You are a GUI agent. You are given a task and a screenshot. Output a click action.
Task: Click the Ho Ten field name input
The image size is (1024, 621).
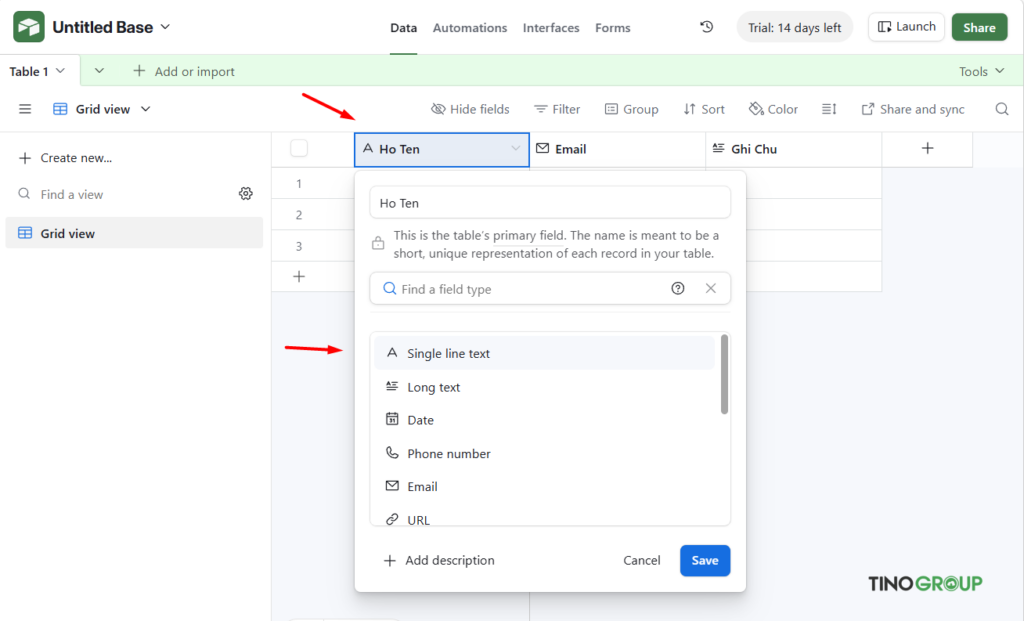pyautogui.click(x=550, y=203)
